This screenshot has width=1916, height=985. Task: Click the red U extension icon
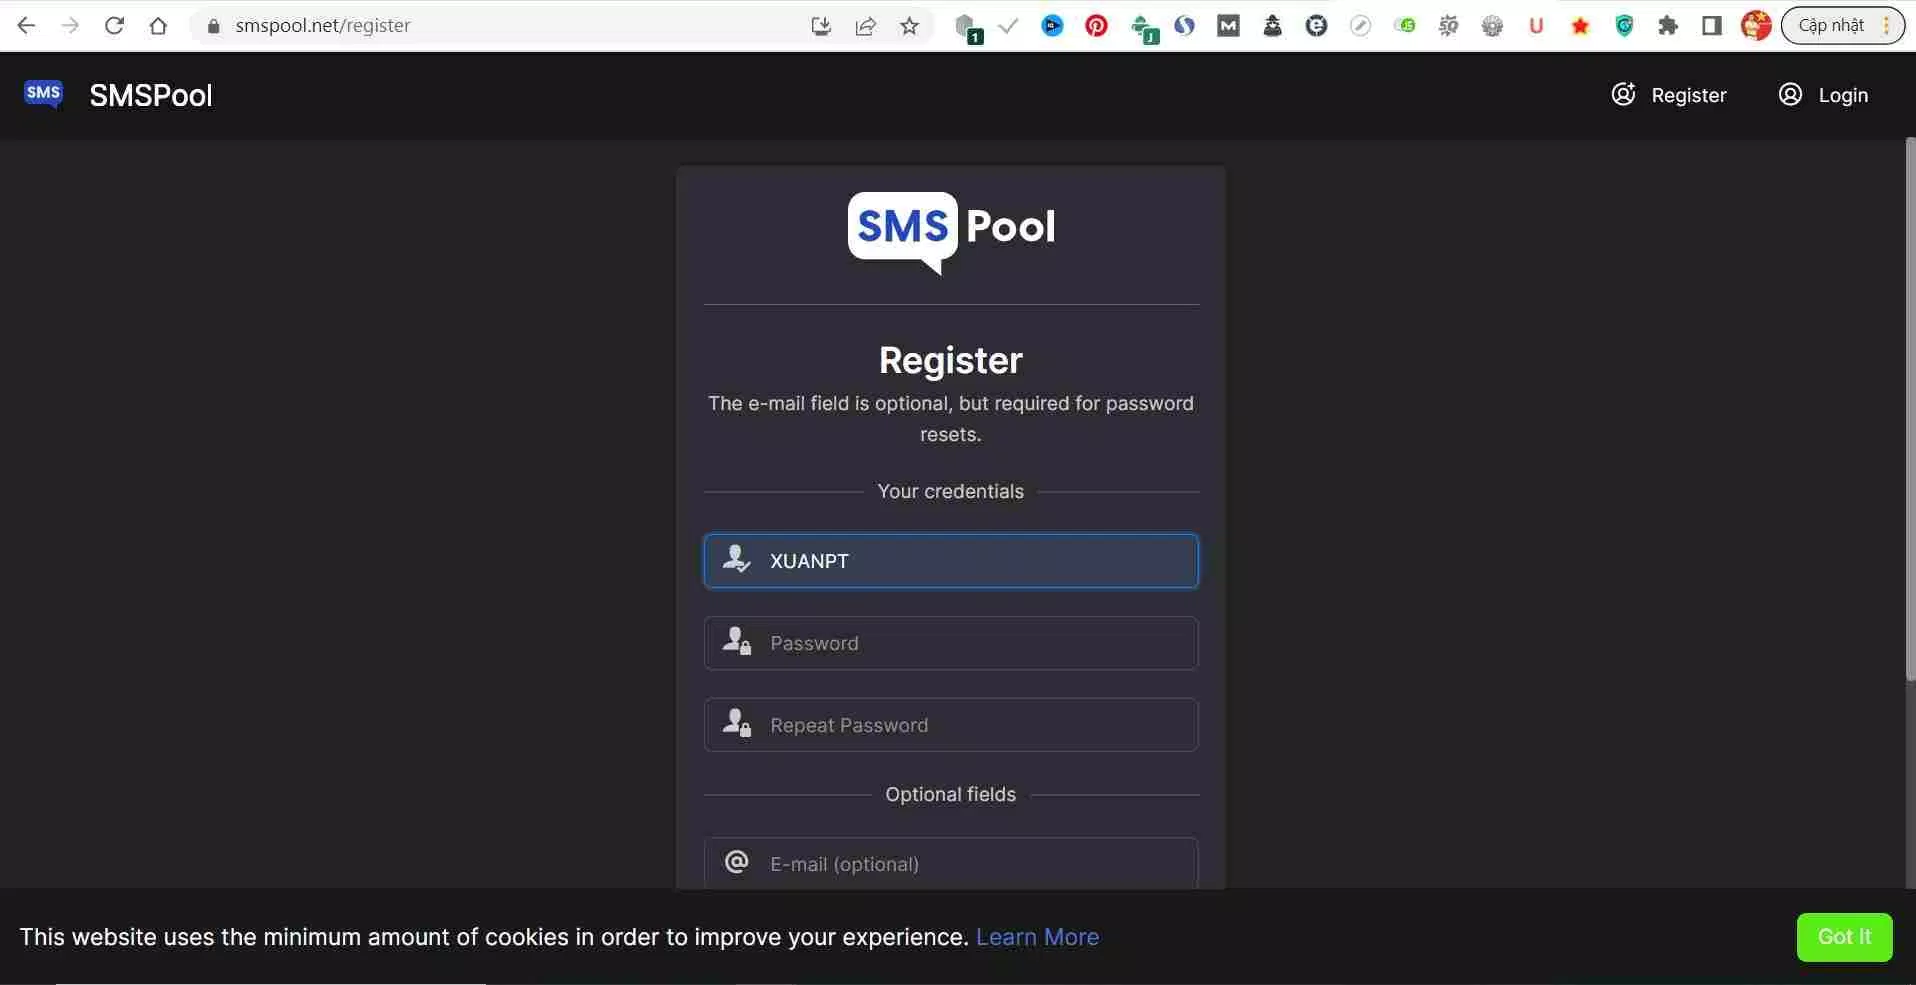point(1536,26)
